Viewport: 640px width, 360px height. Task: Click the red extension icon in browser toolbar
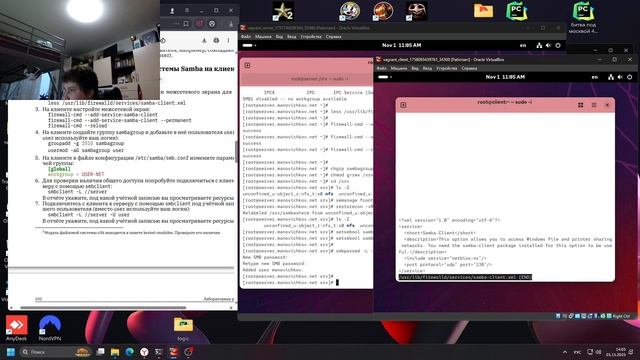(x=199, y=24)
